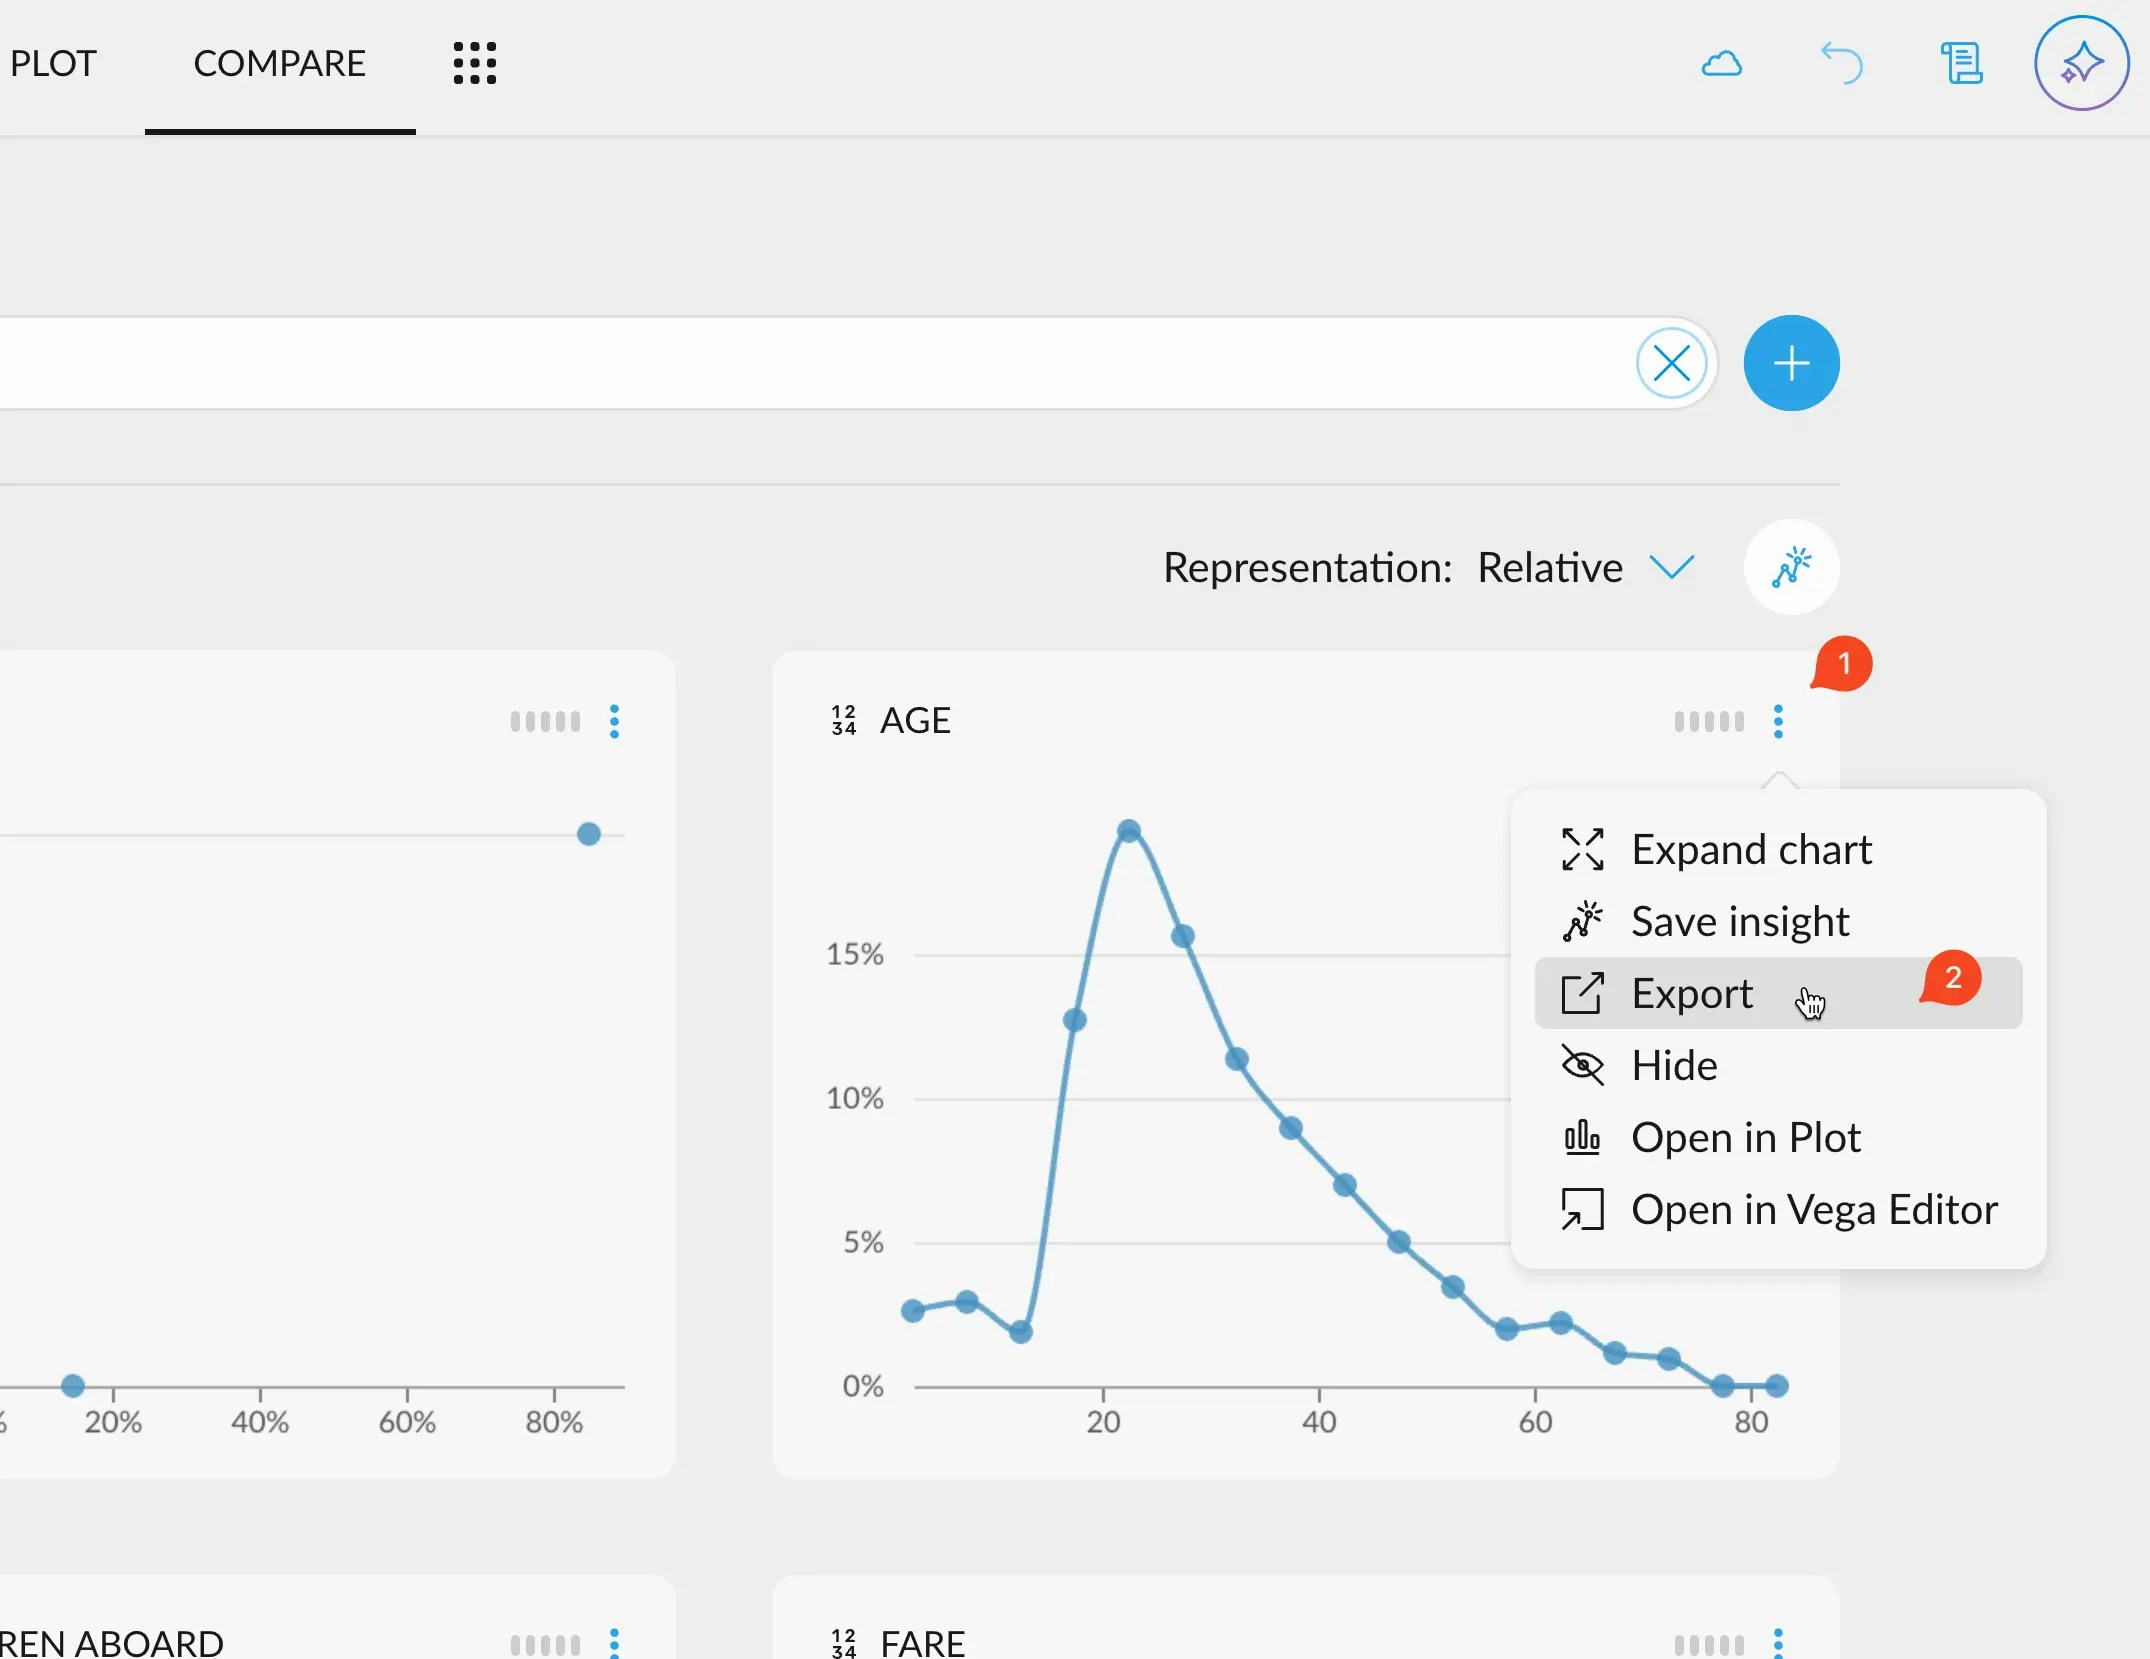Screen dimensions: 2150x1659
Task: Open the AI assistant sparkle button
Action: click(x=2081, y=63)
